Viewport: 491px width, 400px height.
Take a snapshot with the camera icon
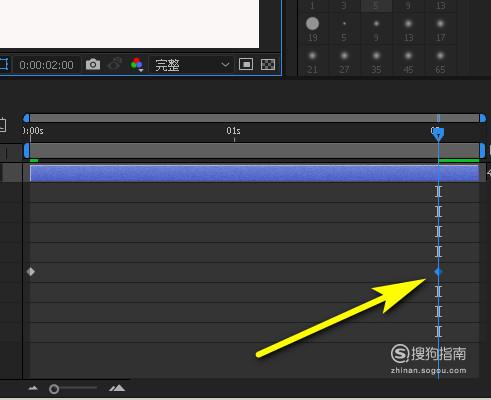click(x=93, y=64)
